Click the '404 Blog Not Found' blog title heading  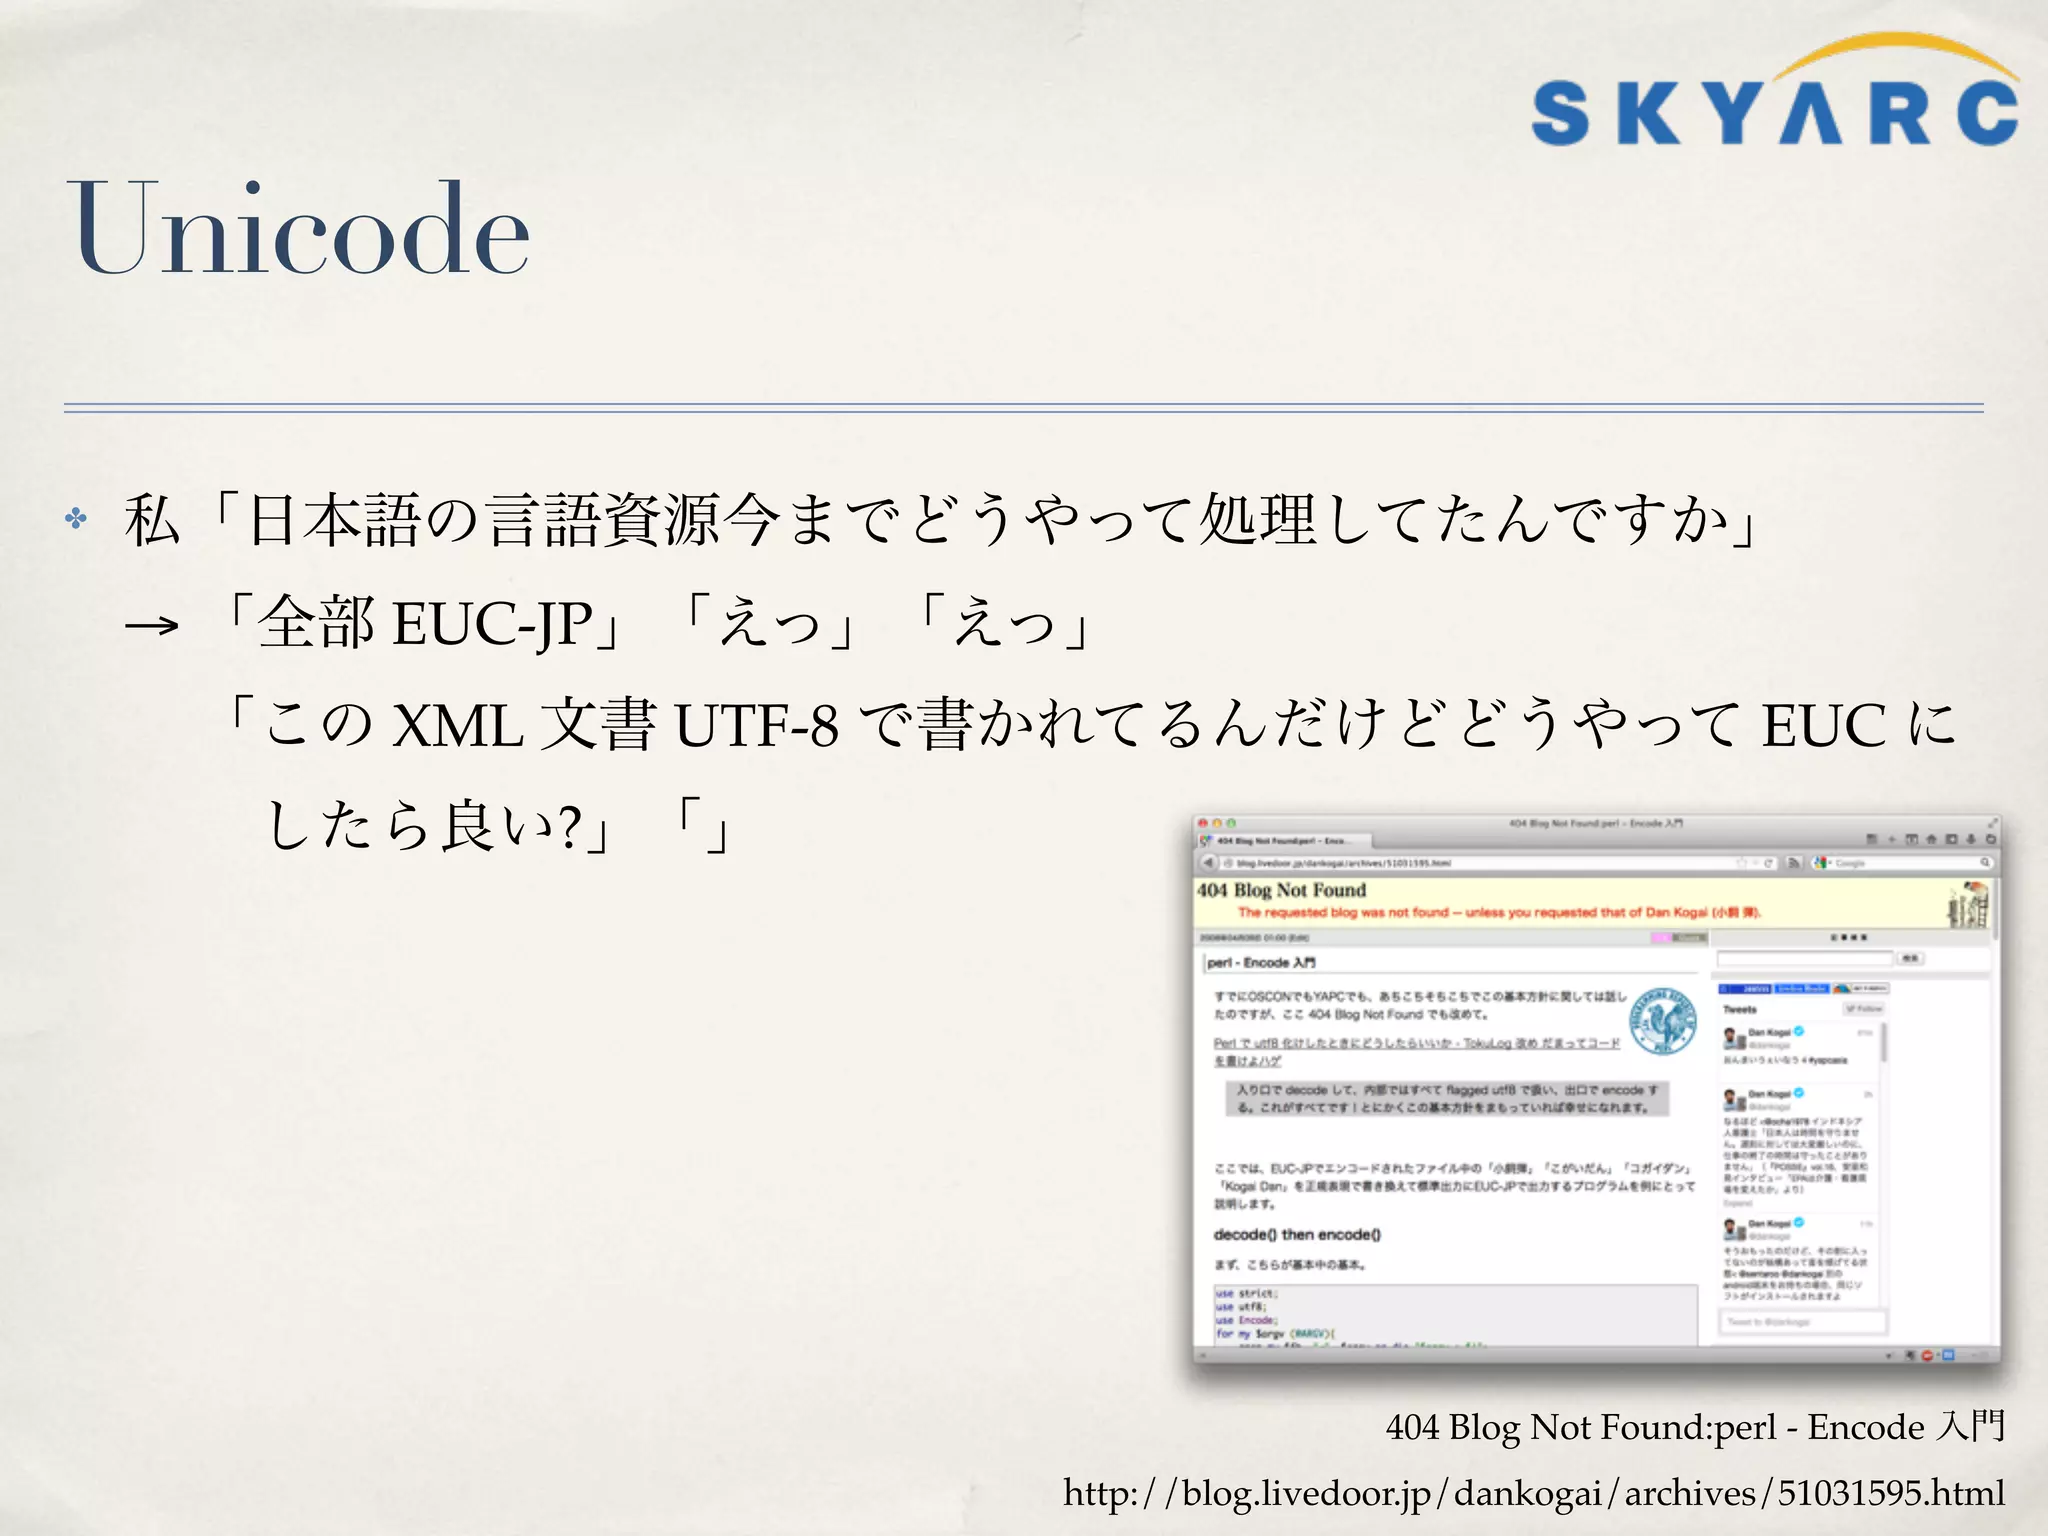click(x=1281, y=890)
